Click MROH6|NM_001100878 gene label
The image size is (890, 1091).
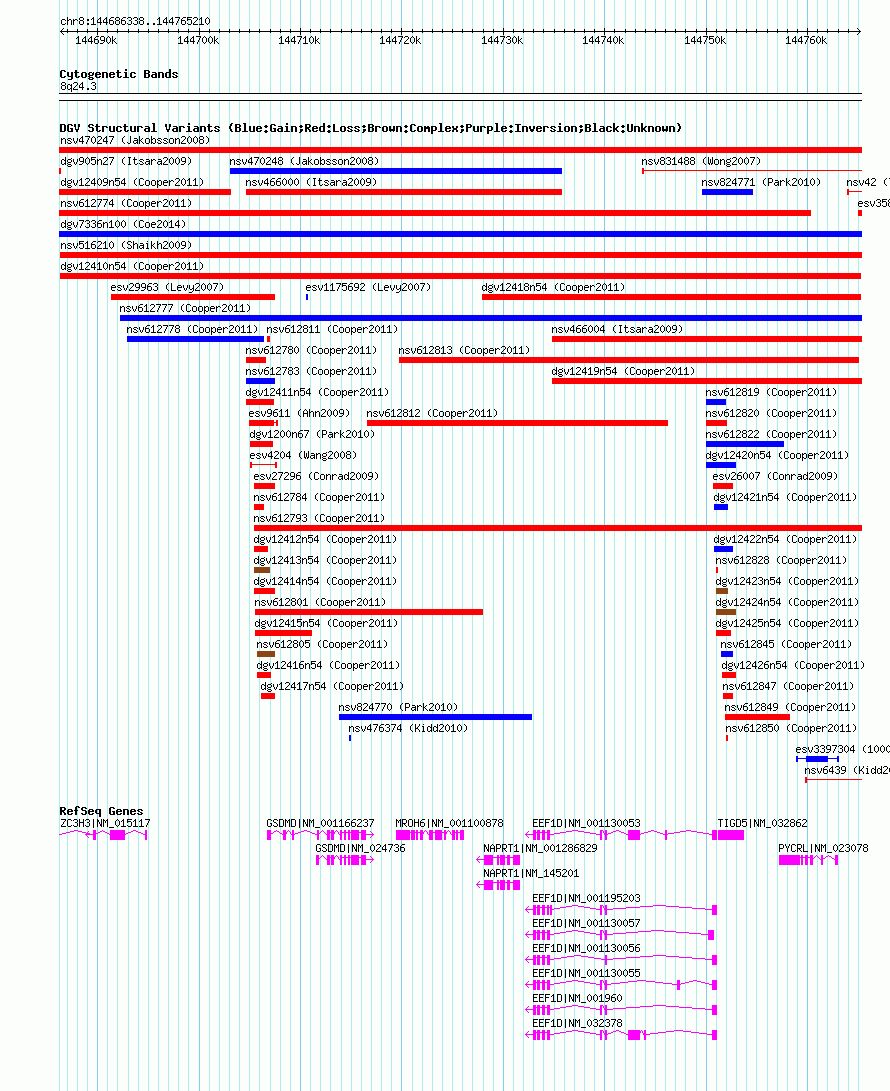pos(450,822)
